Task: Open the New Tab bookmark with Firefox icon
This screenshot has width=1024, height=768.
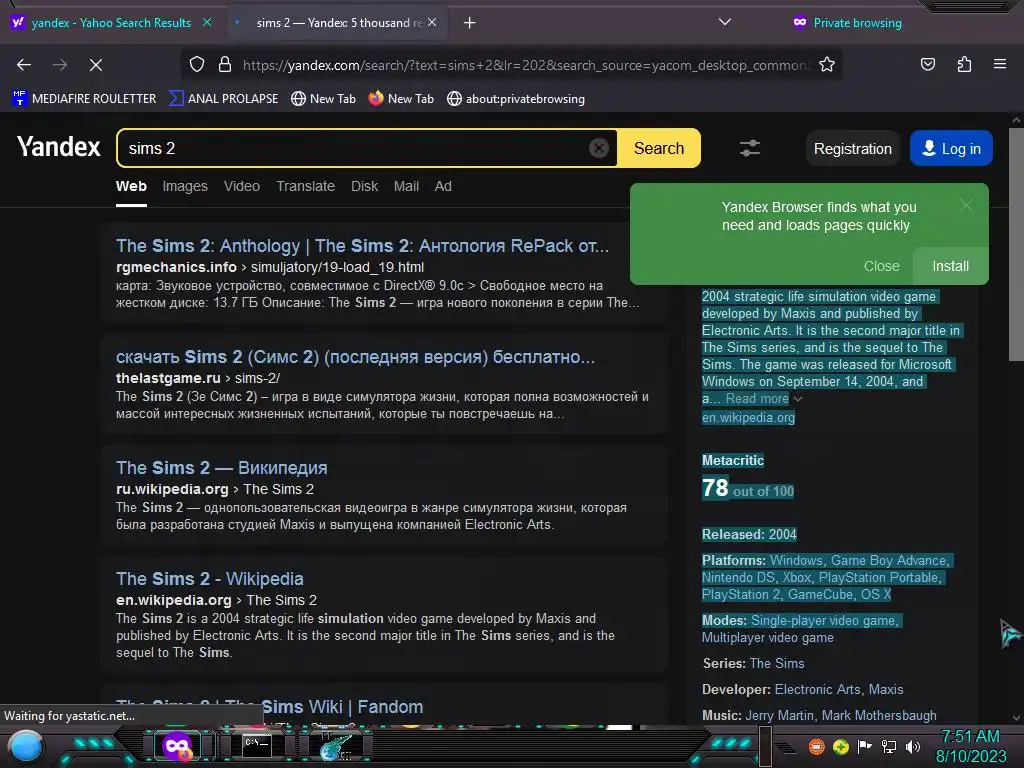Action: pos(401,99)
